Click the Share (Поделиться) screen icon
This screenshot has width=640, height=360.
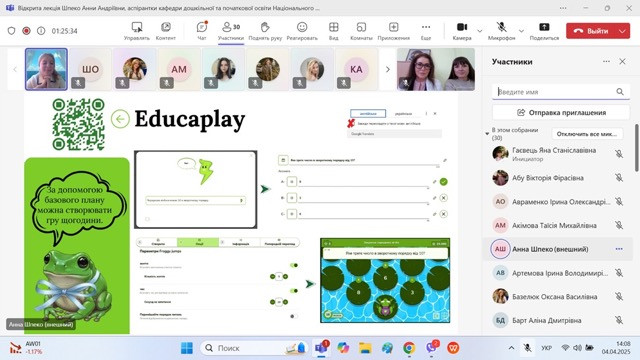[544, 27]
